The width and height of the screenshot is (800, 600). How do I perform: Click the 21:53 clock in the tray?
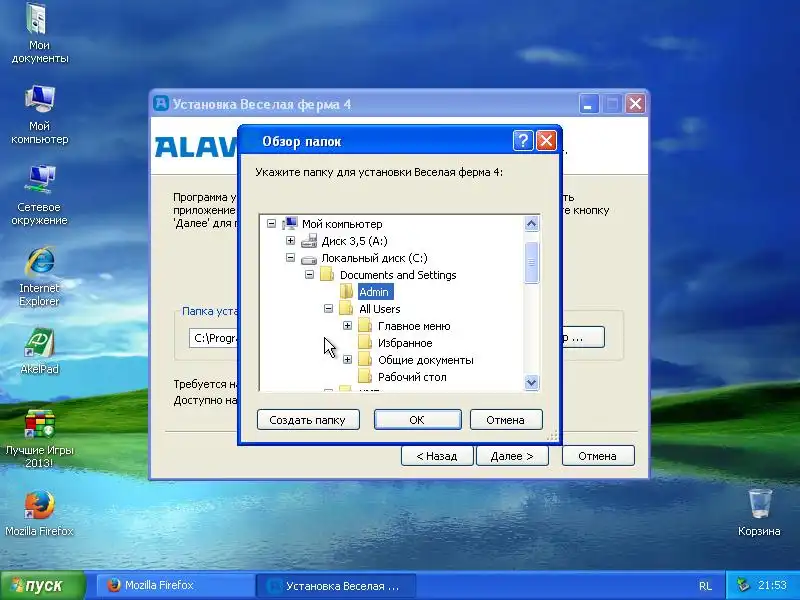pos(772,585)
